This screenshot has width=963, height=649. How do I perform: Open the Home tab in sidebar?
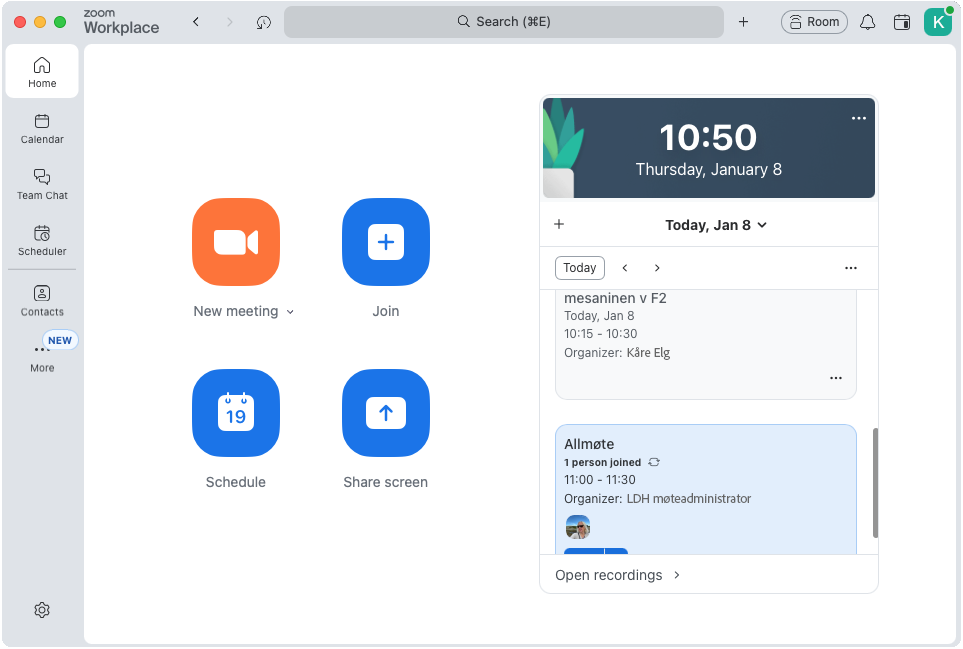42,72
